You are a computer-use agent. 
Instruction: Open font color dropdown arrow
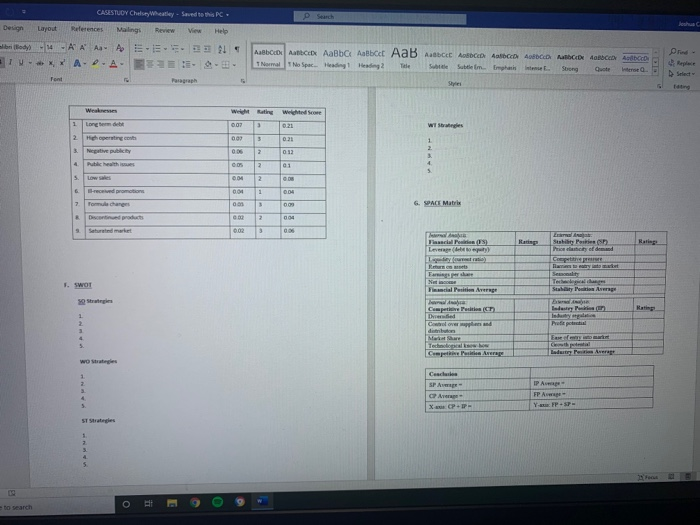121,65
